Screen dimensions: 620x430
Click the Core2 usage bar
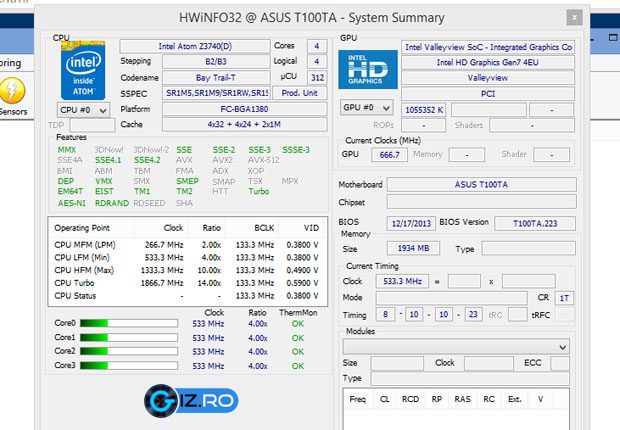[x=129, y=351]
